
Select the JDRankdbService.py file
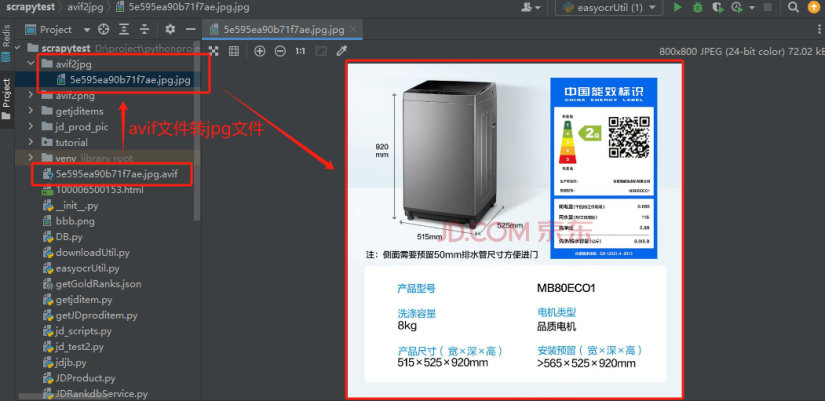102,394
